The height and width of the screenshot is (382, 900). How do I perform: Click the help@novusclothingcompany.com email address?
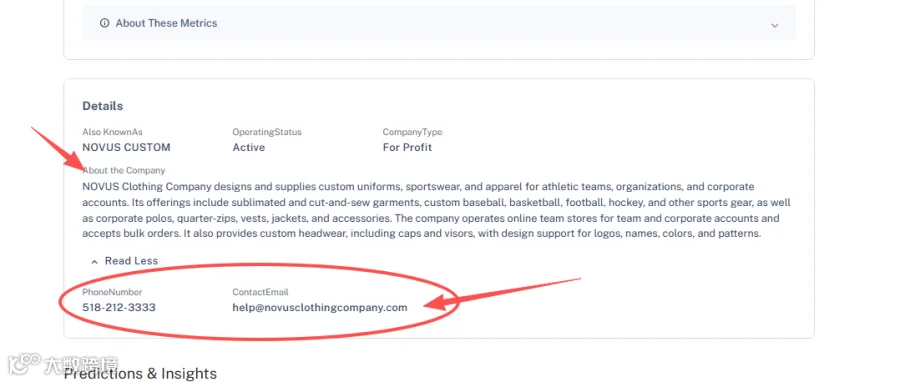[320, 307]
